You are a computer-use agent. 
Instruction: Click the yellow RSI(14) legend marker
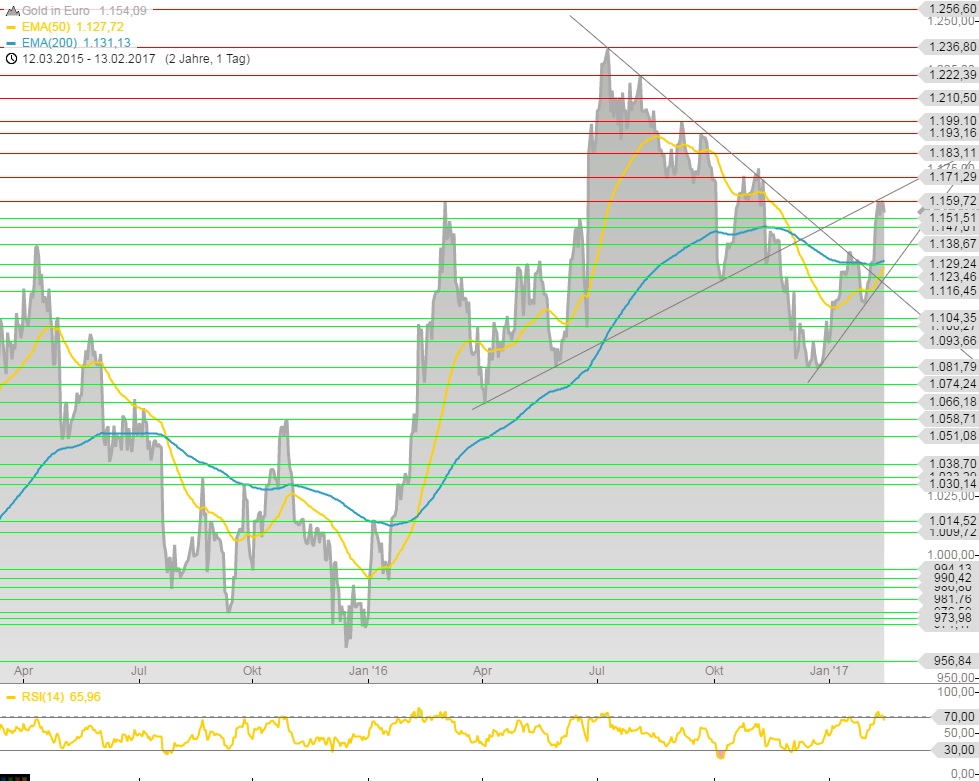click(x=11, y=669)
